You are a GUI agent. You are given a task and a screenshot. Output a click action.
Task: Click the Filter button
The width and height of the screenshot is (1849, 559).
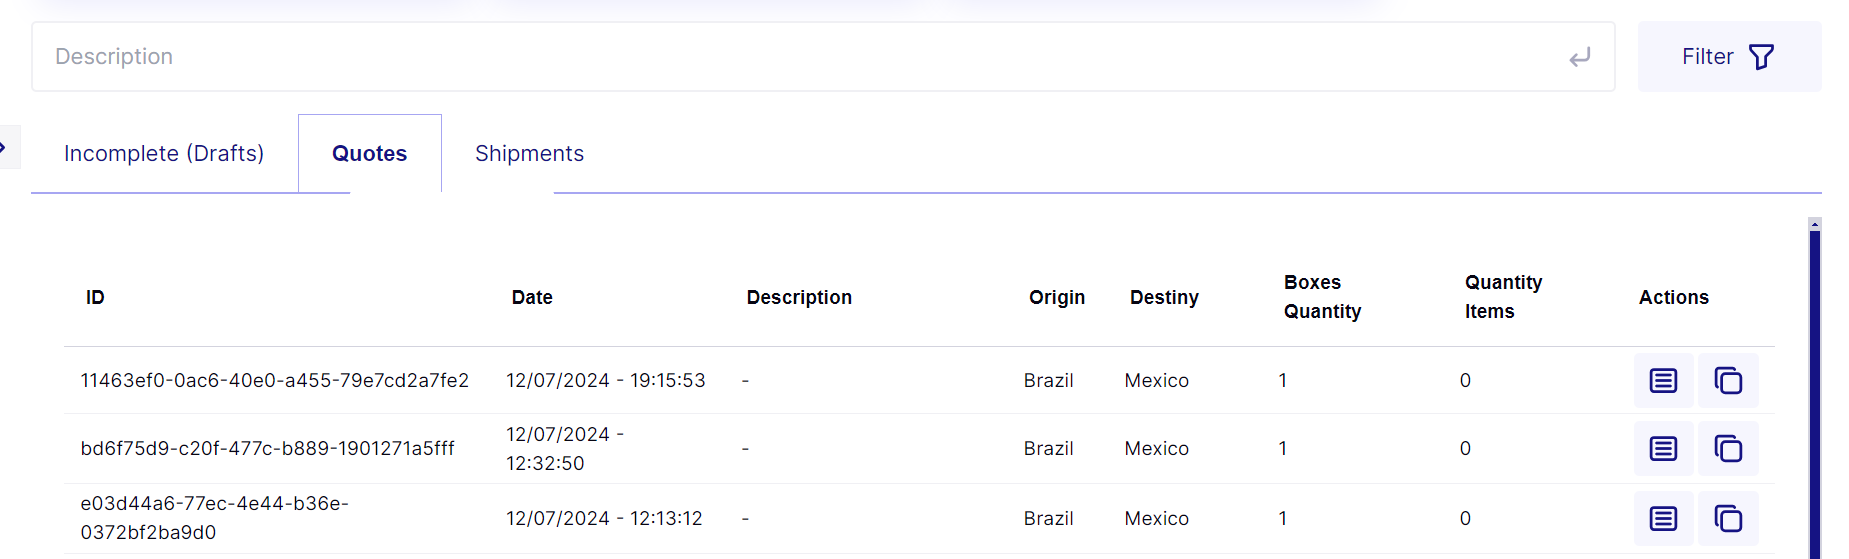(1728, 57)
